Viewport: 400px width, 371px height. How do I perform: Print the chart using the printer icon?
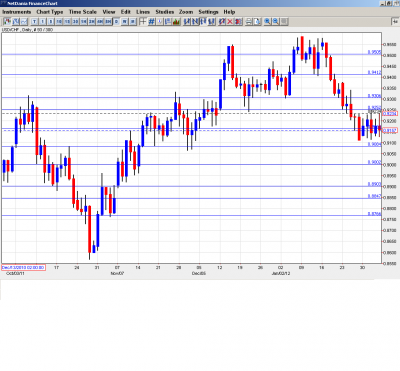point(249,22)
